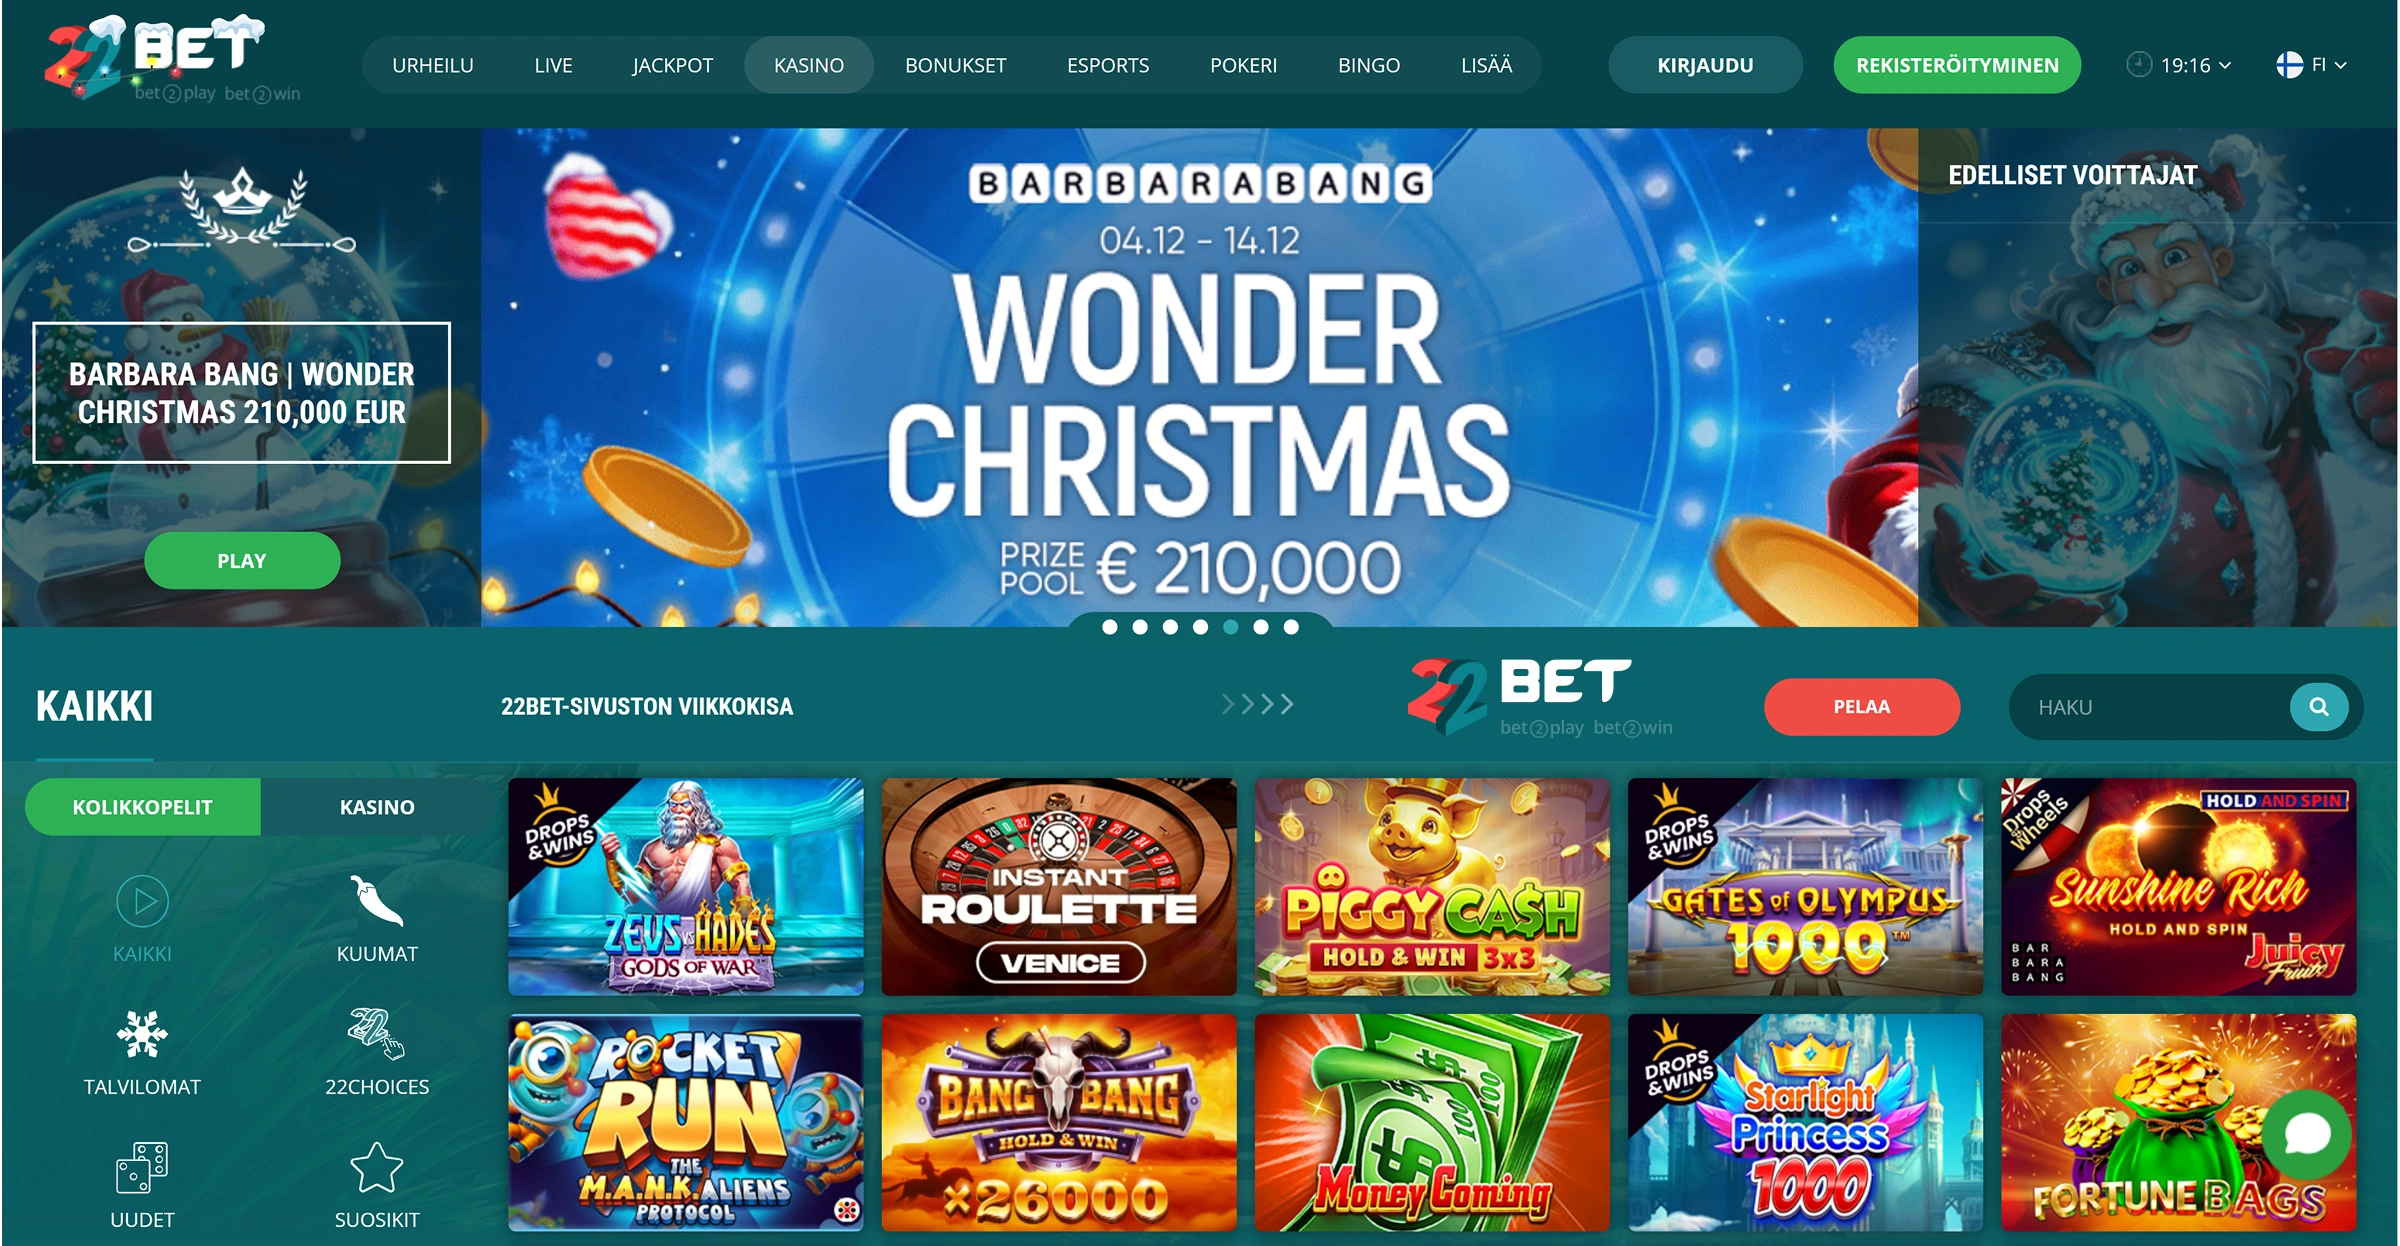This screenshot has height=1246, width=2400.
Task: Click the magnifier search icon button
Action: pos(2319,707)
